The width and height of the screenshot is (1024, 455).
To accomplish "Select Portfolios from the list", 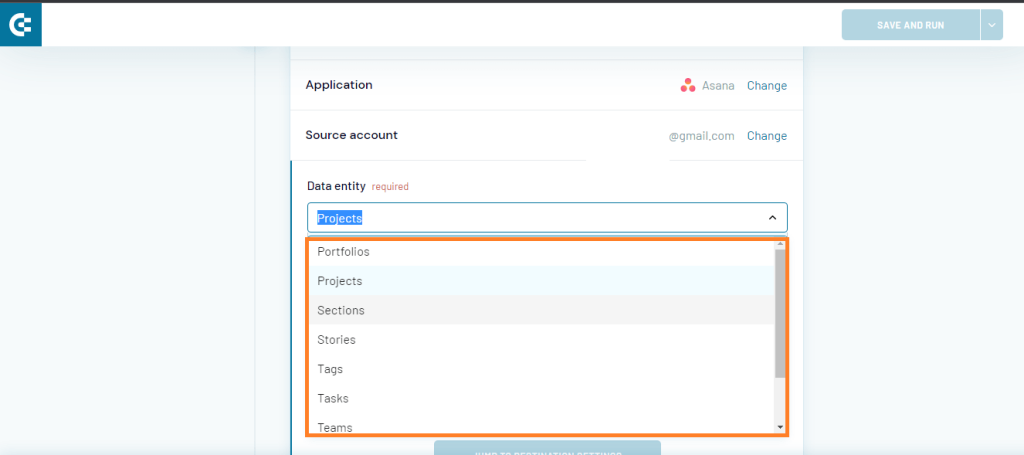I will coord(541,251).
